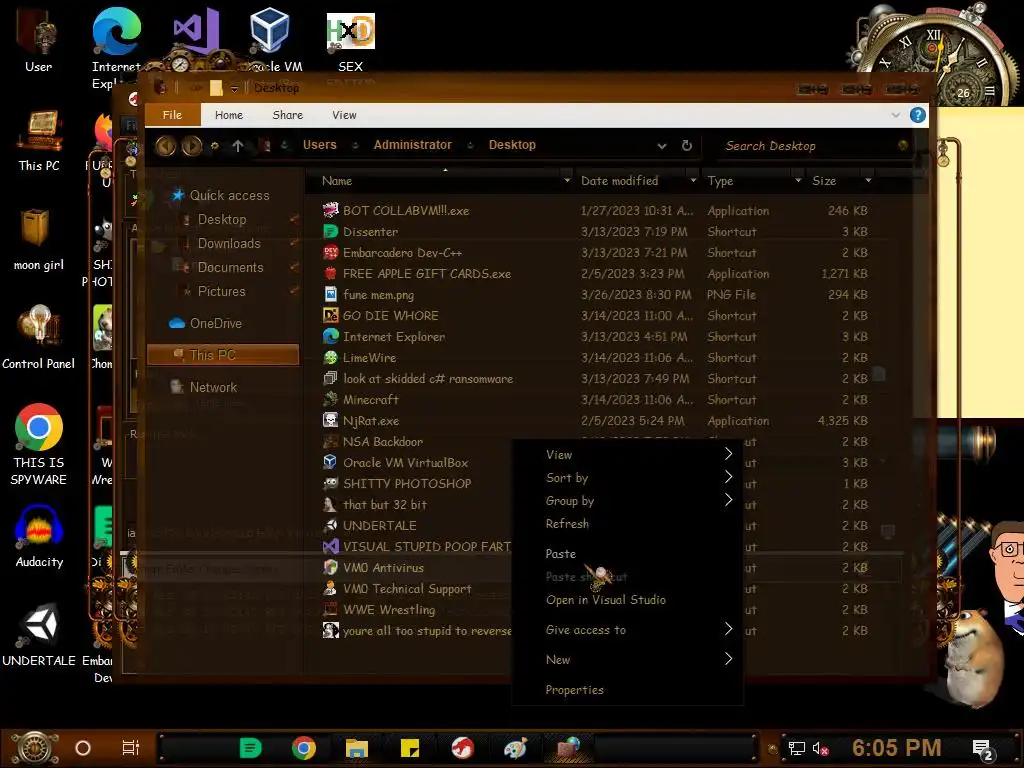
Task: Expand the Sort by submenu
Action: pos(628,478)
